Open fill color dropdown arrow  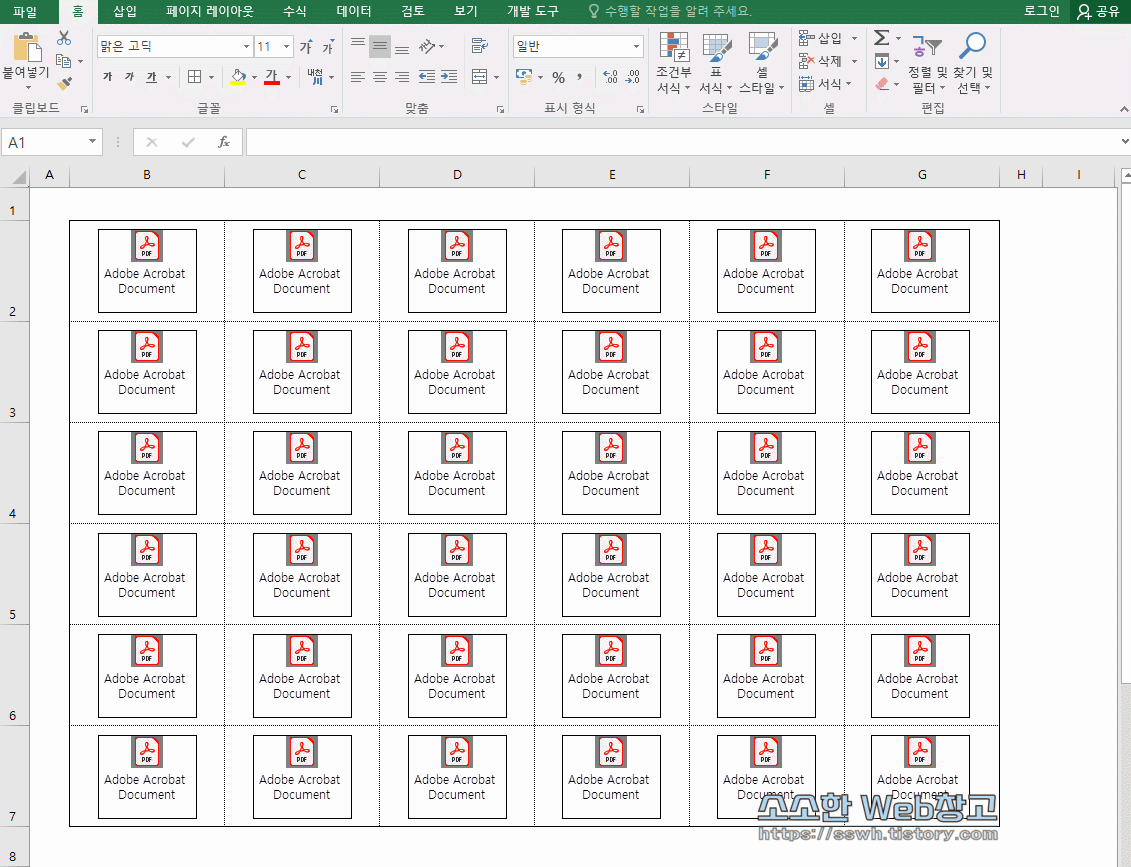pos(255,77)
